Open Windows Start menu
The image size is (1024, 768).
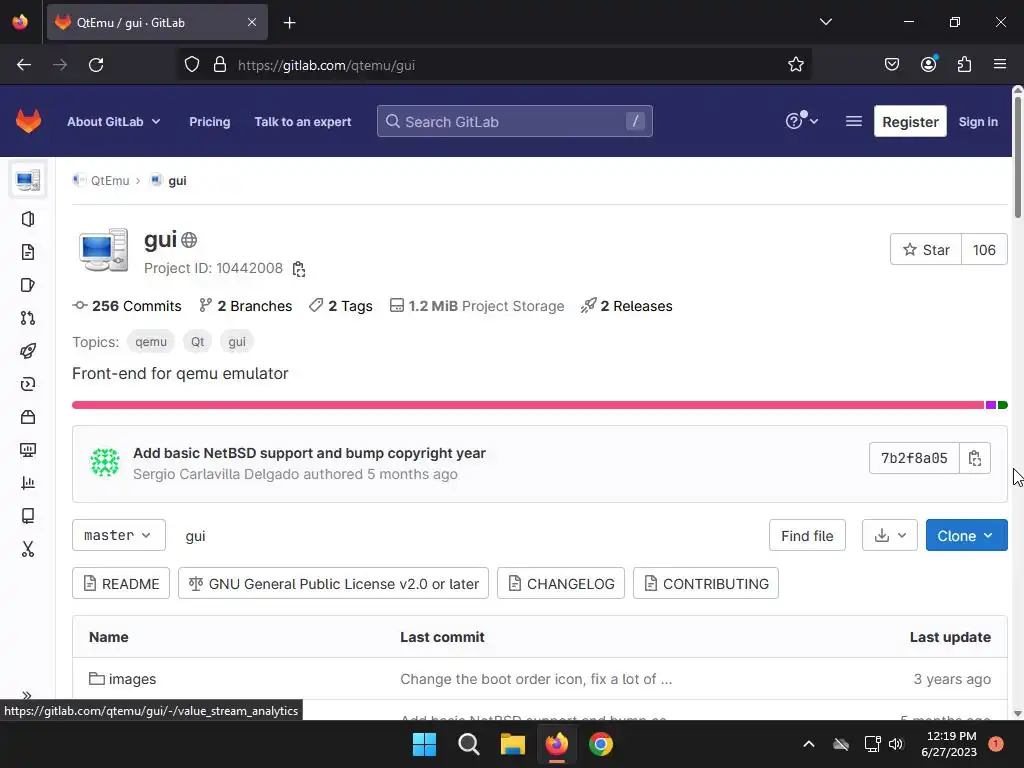[x=424, y=744]
